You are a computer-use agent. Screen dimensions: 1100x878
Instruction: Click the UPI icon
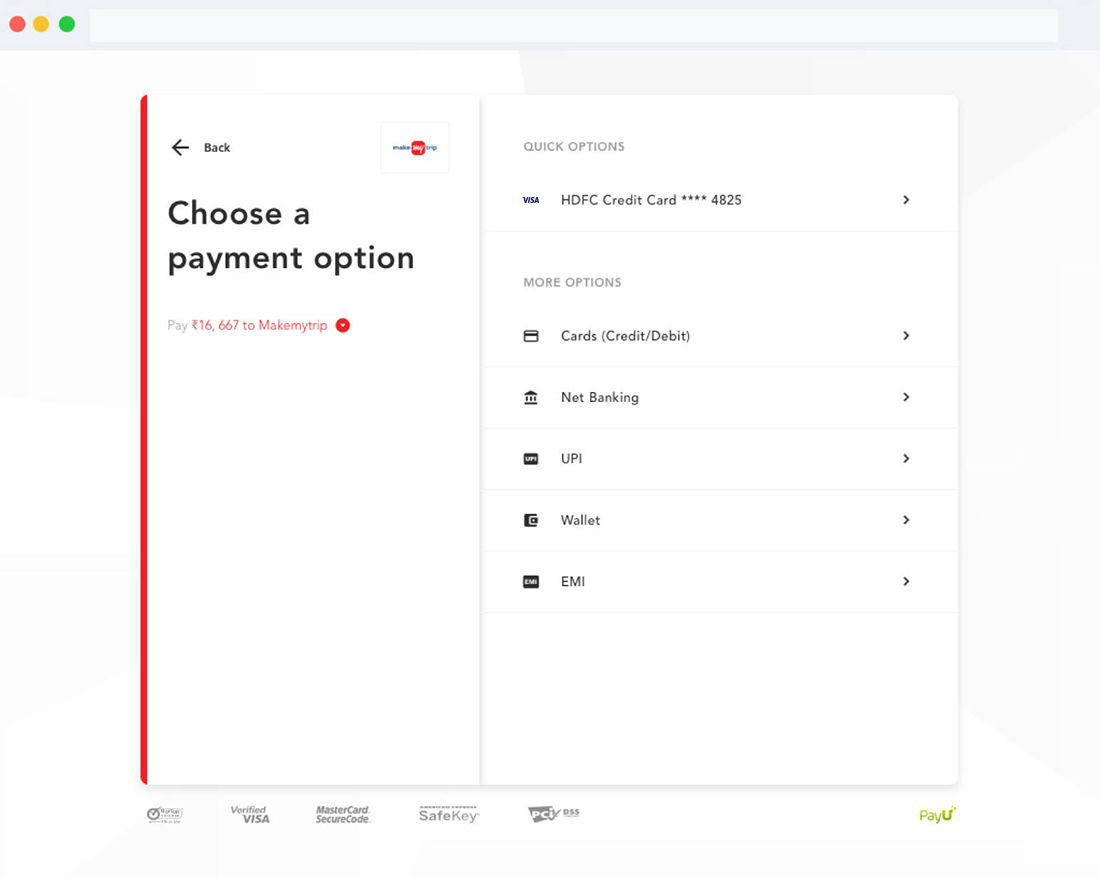click(531, 459)
